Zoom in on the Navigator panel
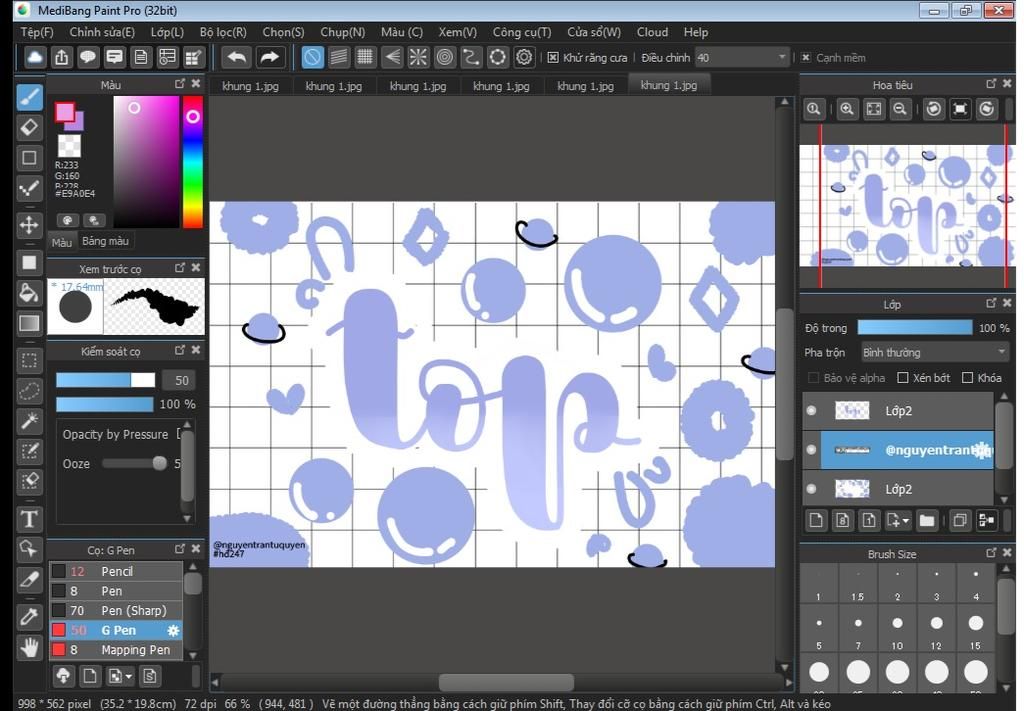1024x711 pixels. pyautogui.click(x=847, y=109)
